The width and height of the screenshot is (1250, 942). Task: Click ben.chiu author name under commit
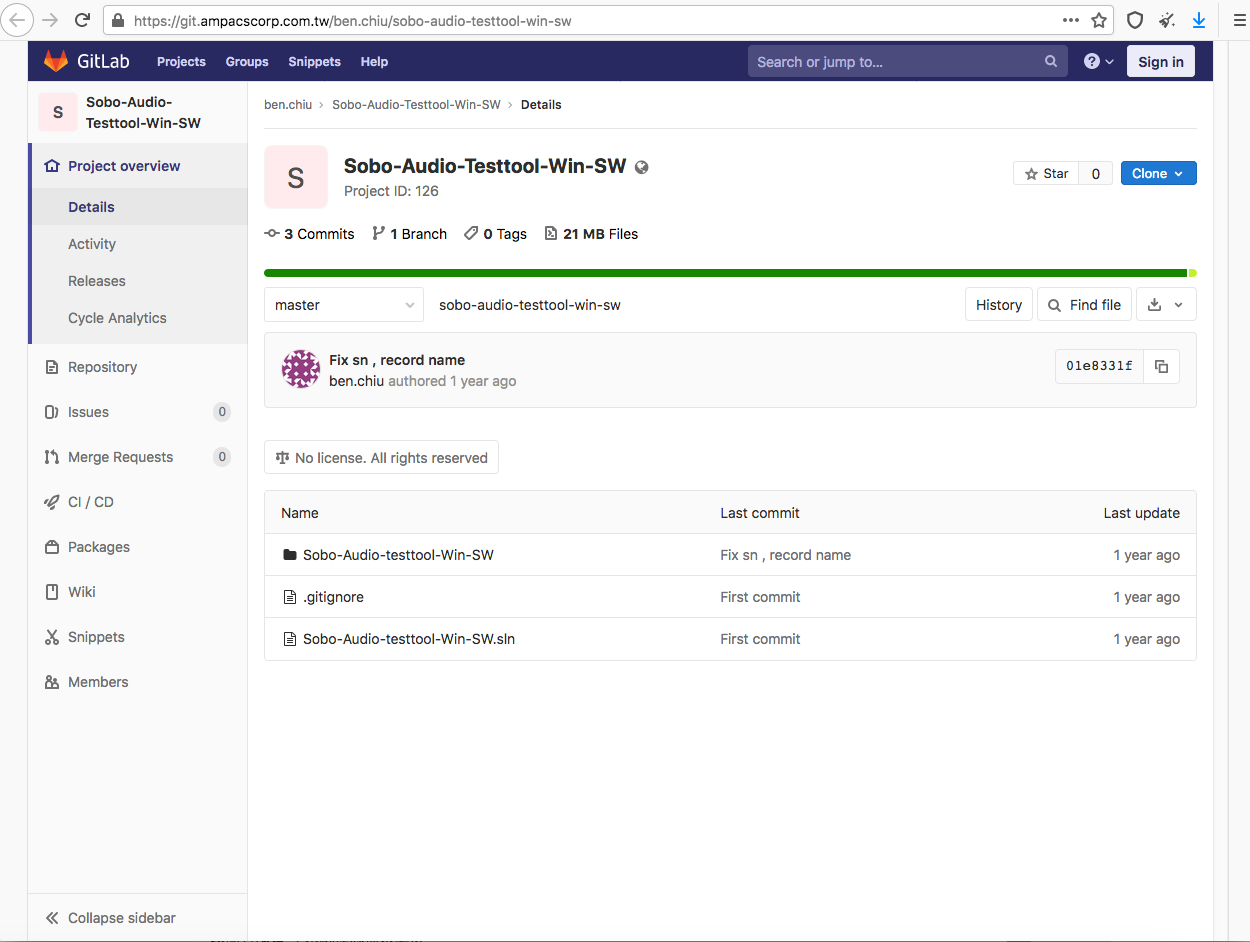[x=356, y=381]
